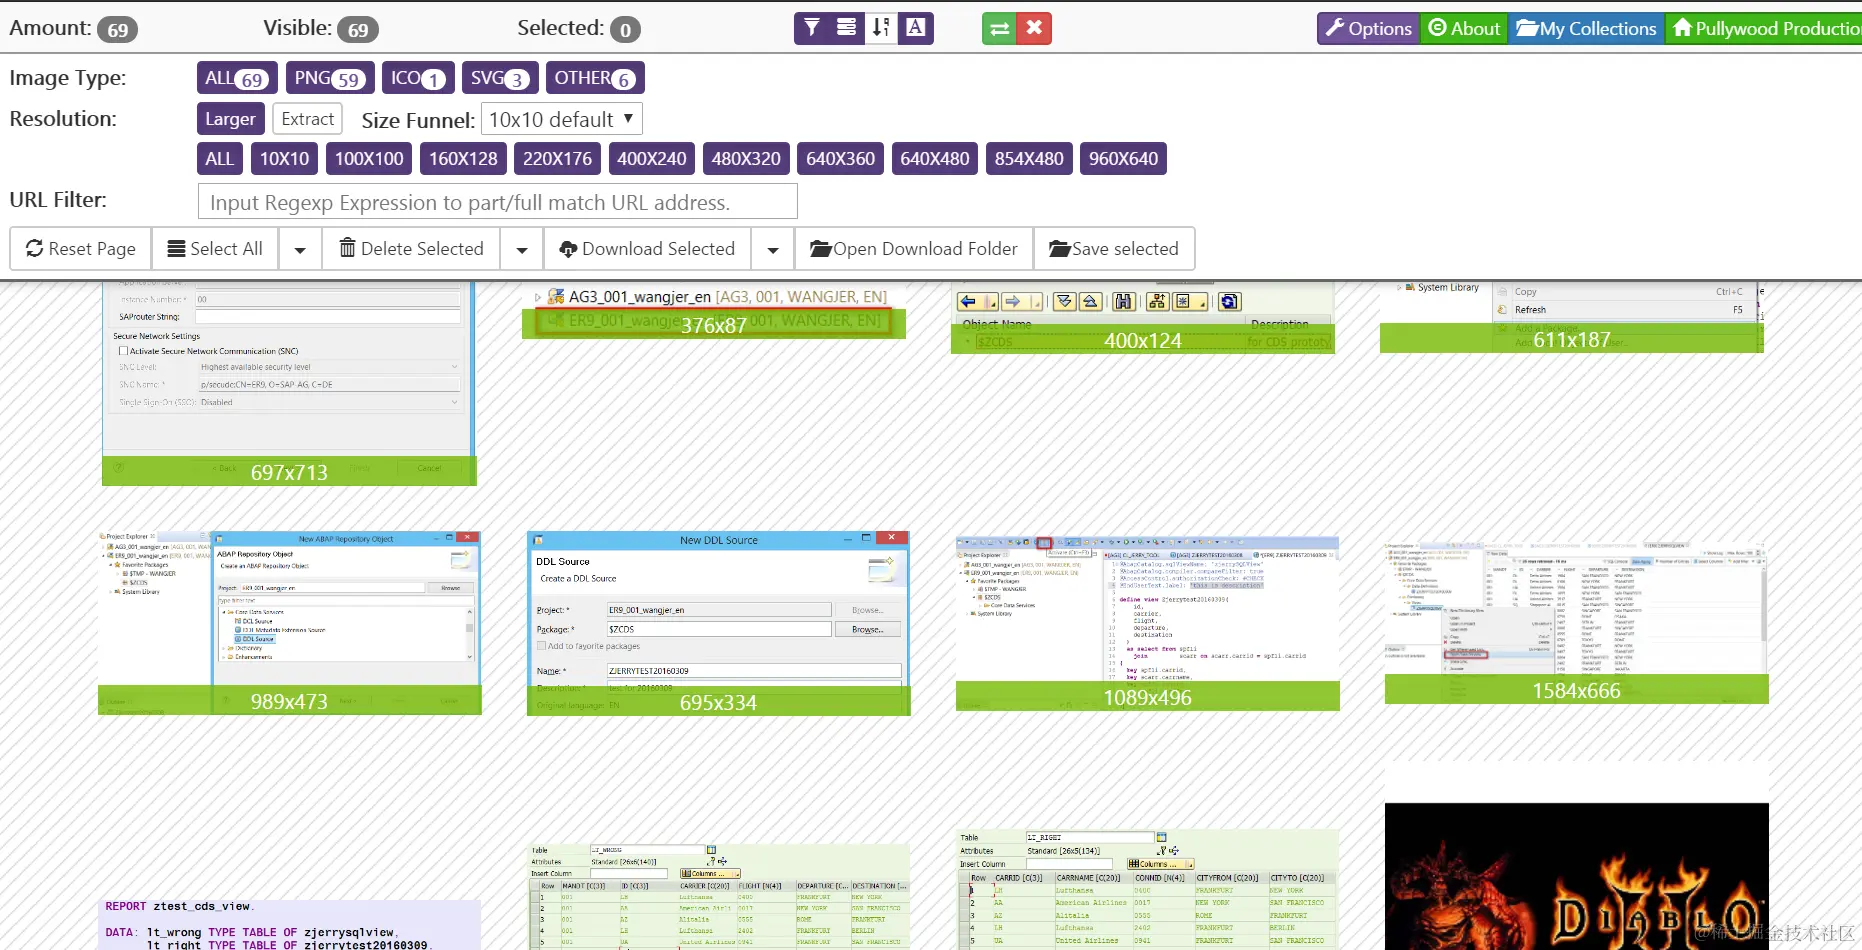
Task: Select the LT_RIGHT table thumbnail
Action: pos(1148,889)
